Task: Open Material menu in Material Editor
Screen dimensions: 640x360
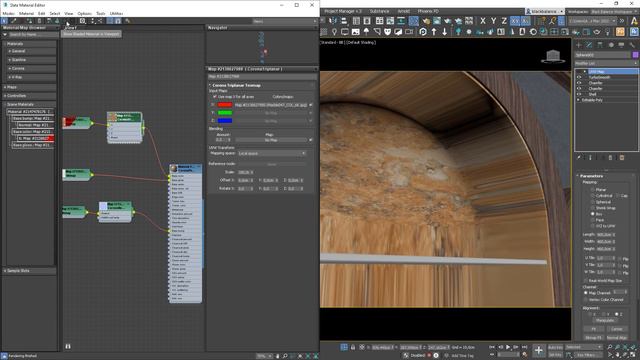Action: point(27,13)
